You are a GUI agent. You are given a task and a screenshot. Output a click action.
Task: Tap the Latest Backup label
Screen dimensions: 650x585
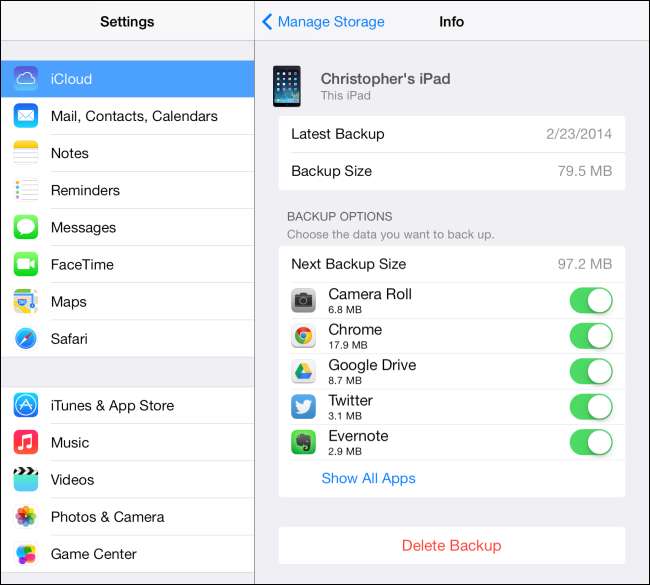(x=337, y=134)
